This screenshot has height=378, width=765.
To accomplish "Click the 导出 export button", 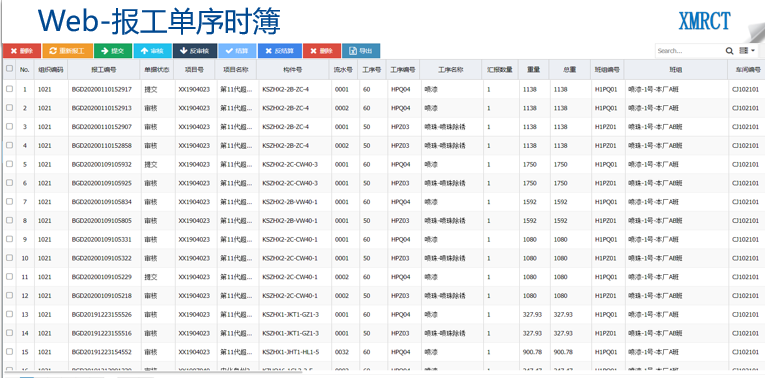I will tap(361, 51).
